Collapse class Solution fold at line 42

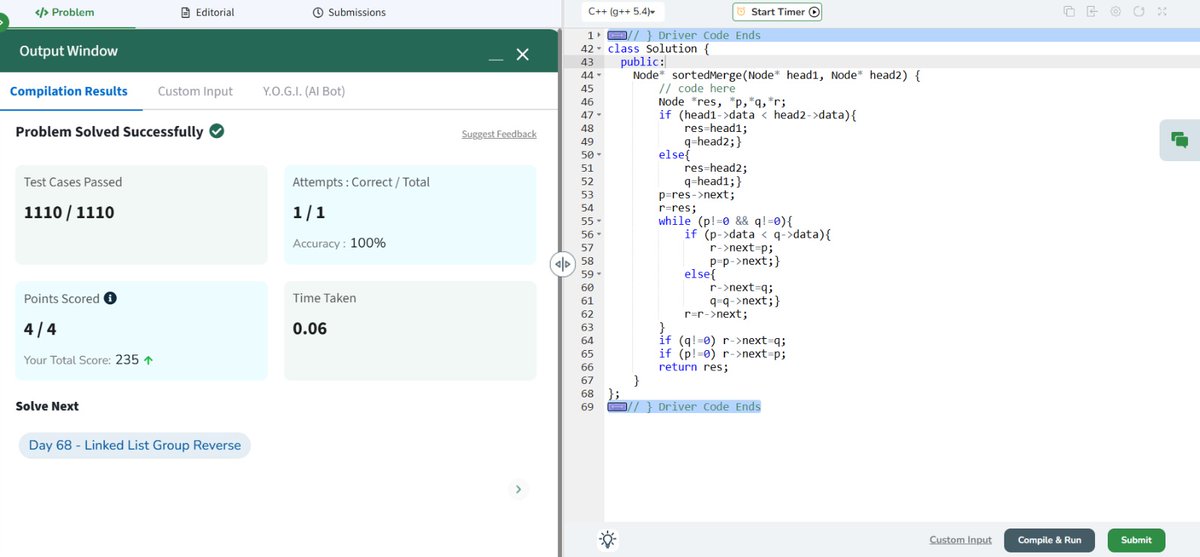point(599,49)
